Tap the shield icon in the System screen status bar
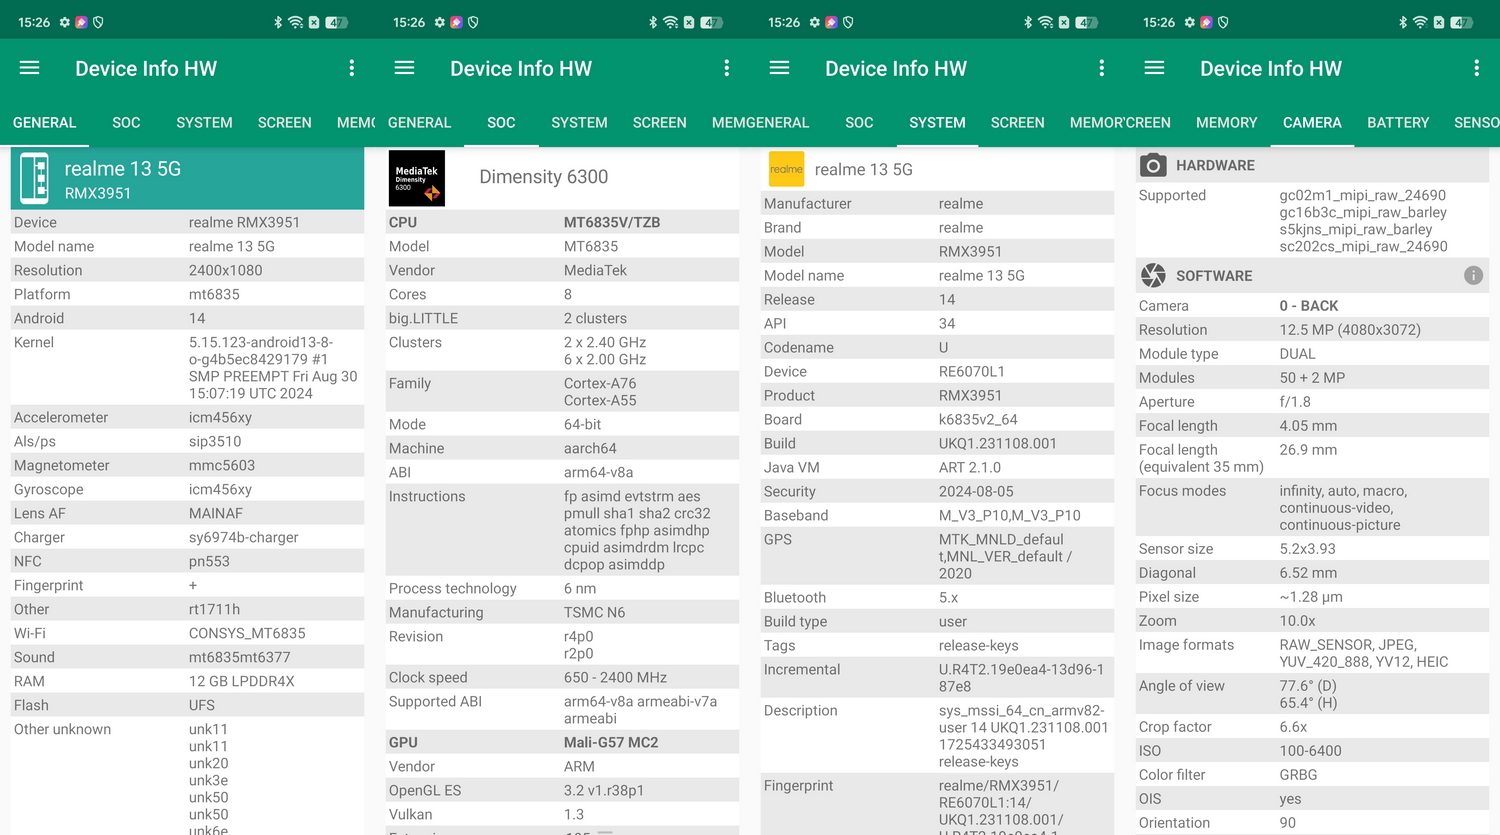 click(848, 22)
